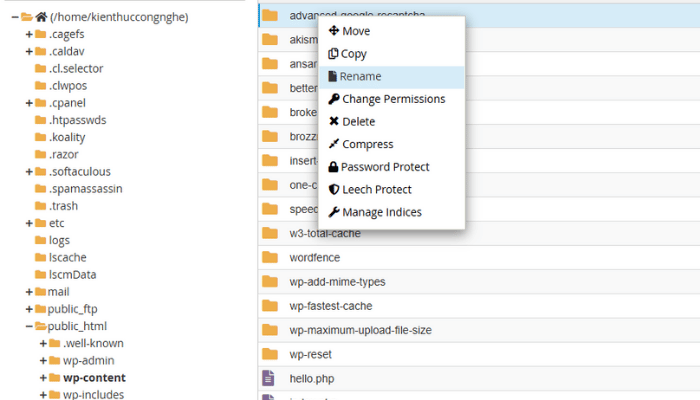The image size is (700, 400).
Task: Click the X icon beside Delete
Action: click(334, 122)
